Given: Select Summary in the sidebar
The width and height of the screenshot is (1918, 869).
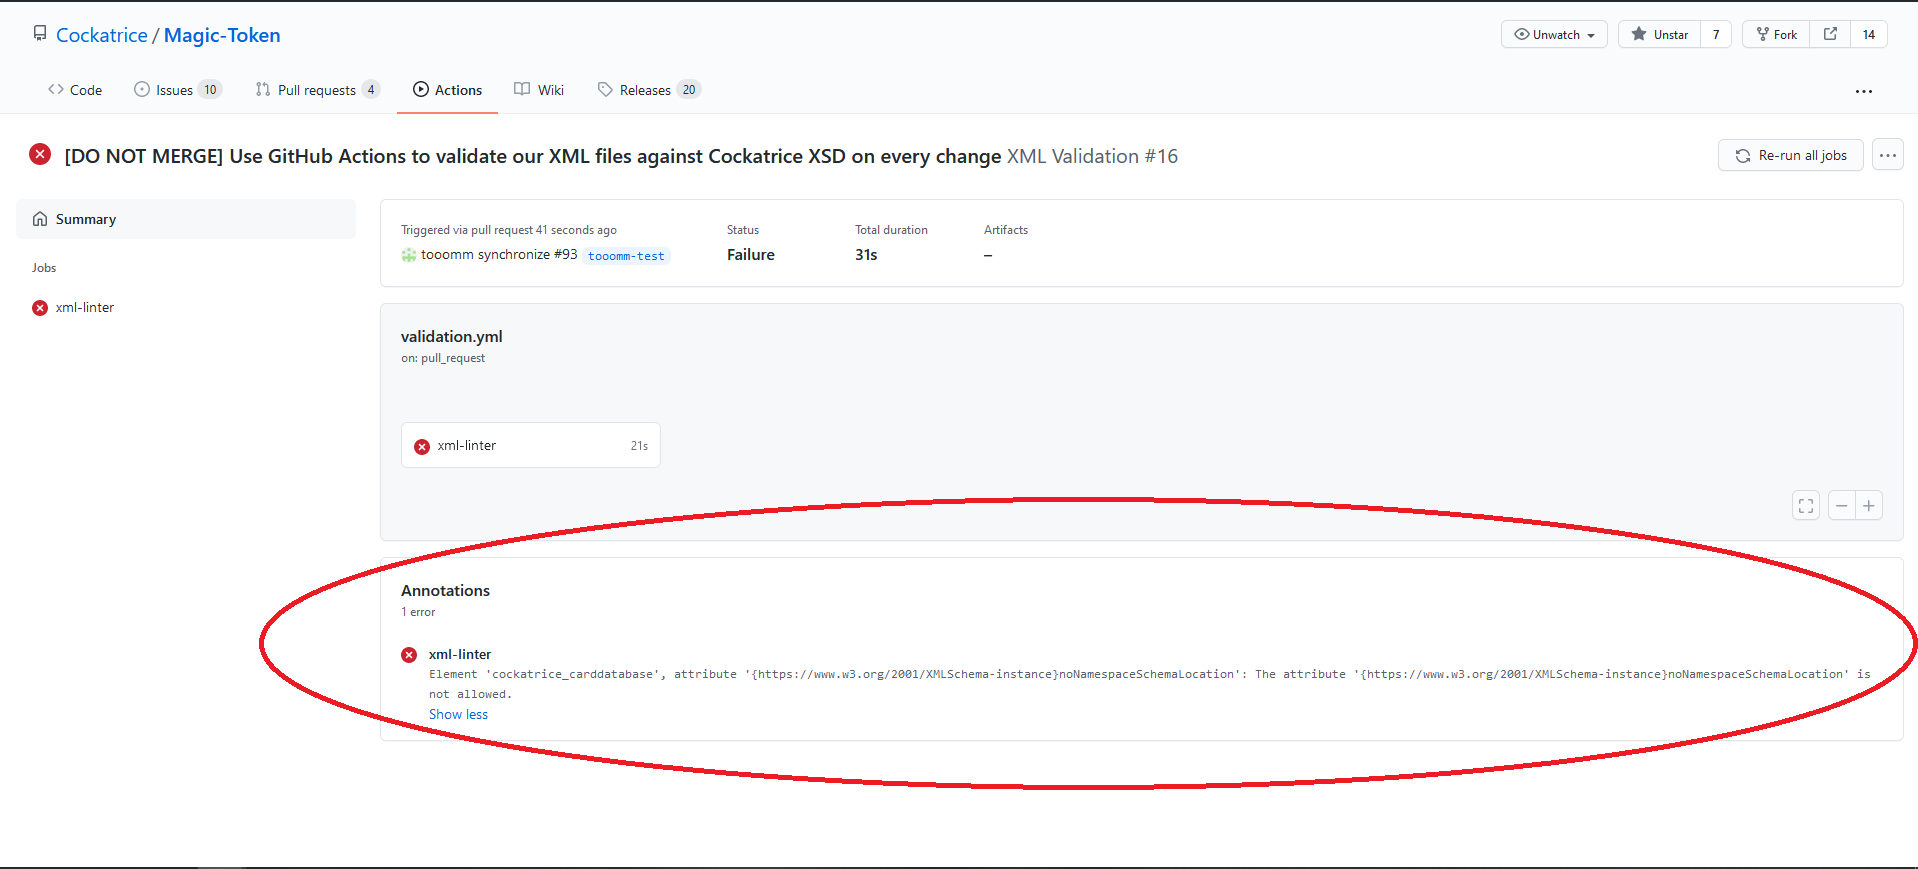Looking at the screenshot, I should (186, 219).
